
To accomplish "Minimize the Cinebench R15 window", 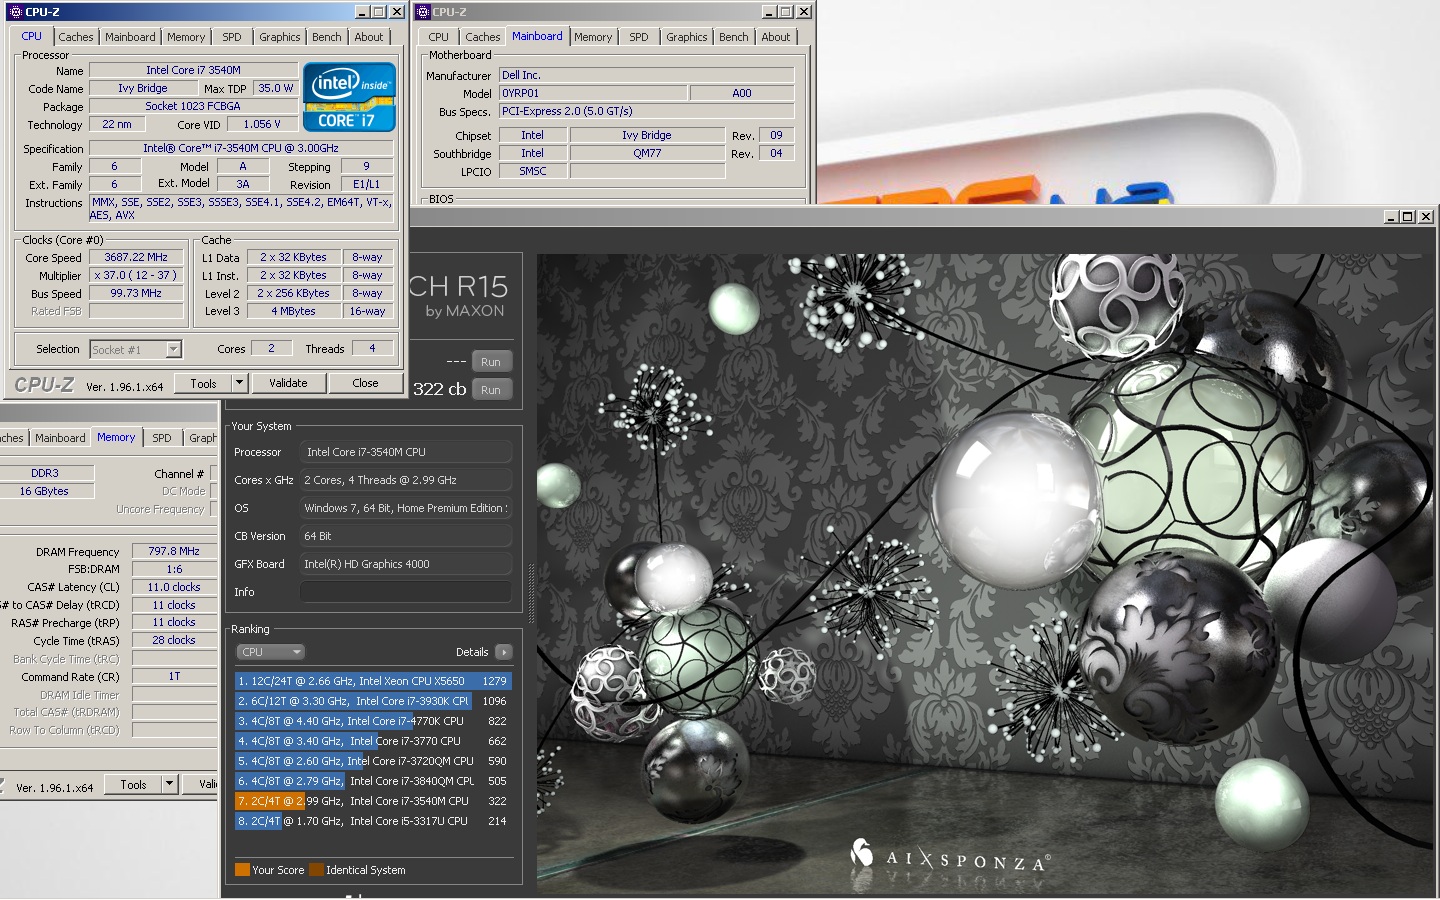I will pos(1392,217).
